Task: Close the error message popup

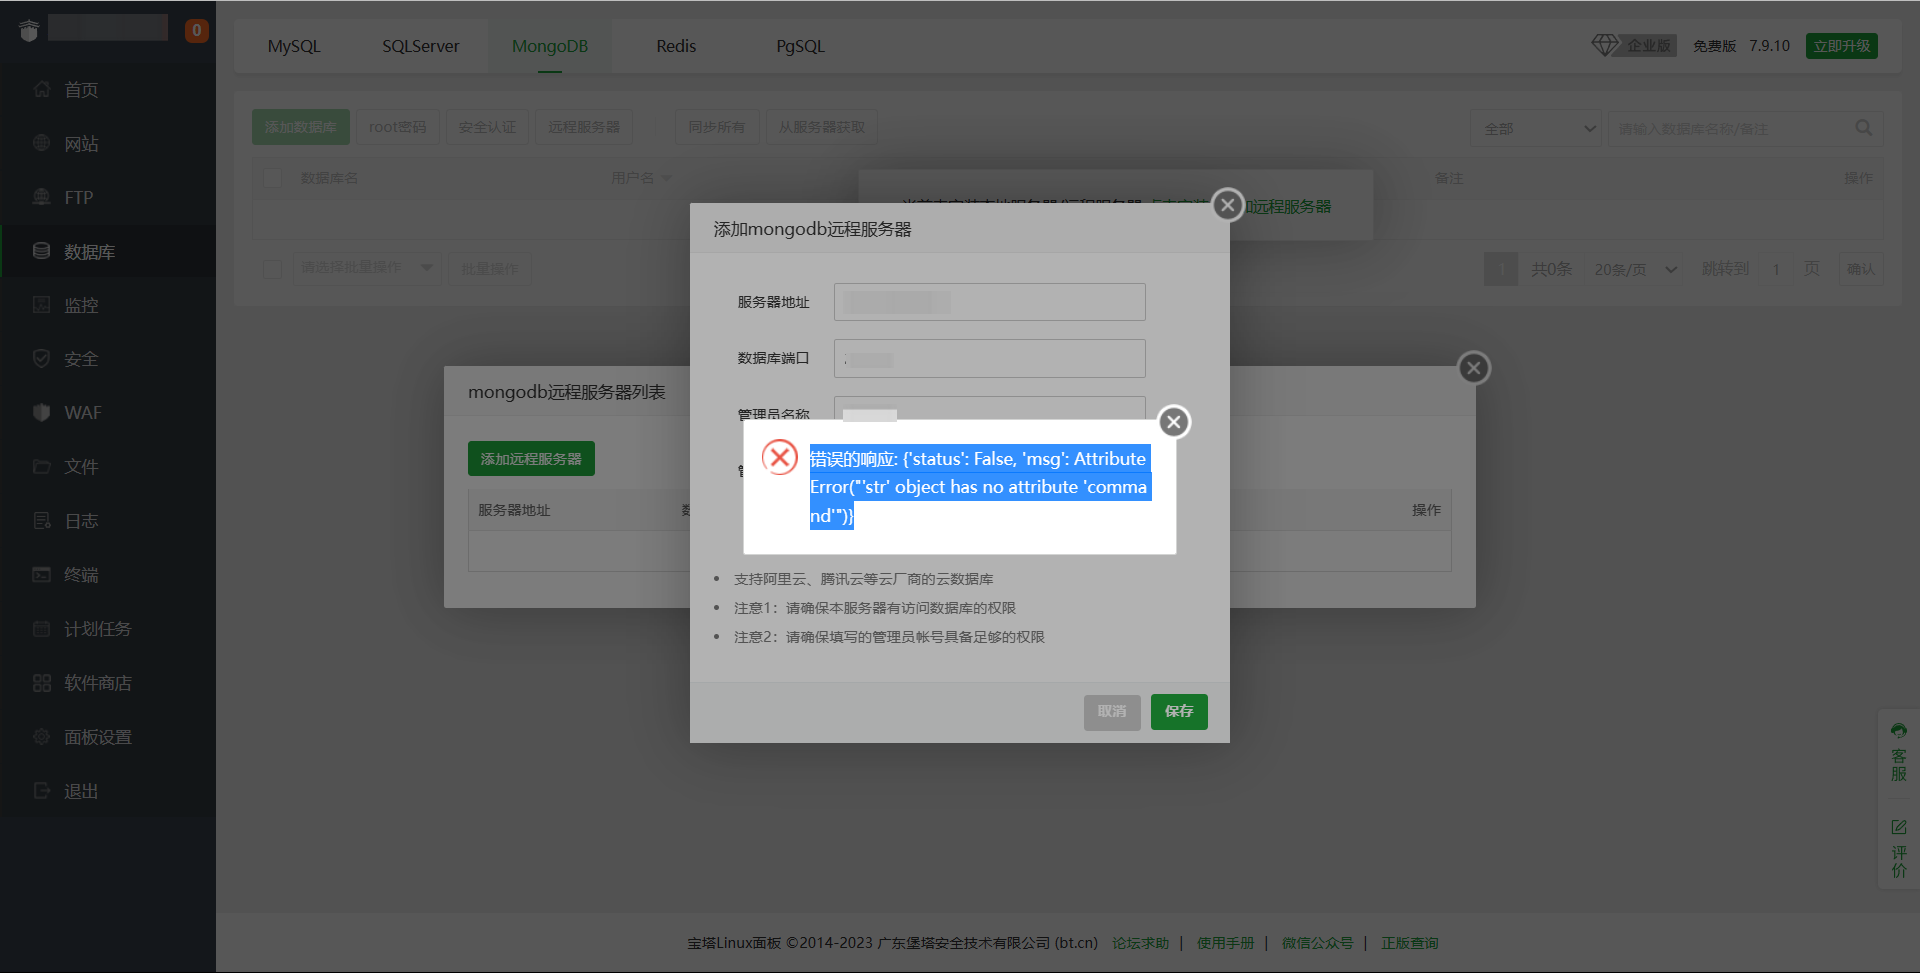Action: coord(1174,422)
